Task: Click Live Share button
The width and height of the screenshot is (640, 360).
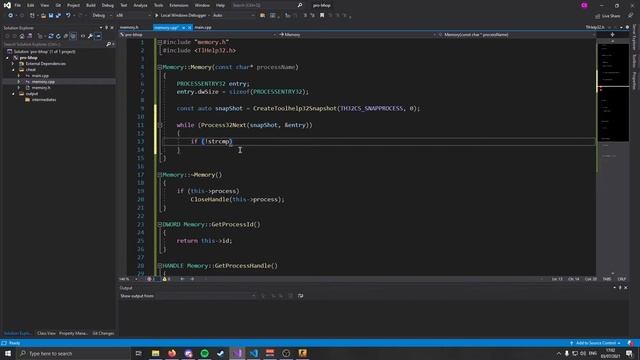Action: click(x=608, y=16)
